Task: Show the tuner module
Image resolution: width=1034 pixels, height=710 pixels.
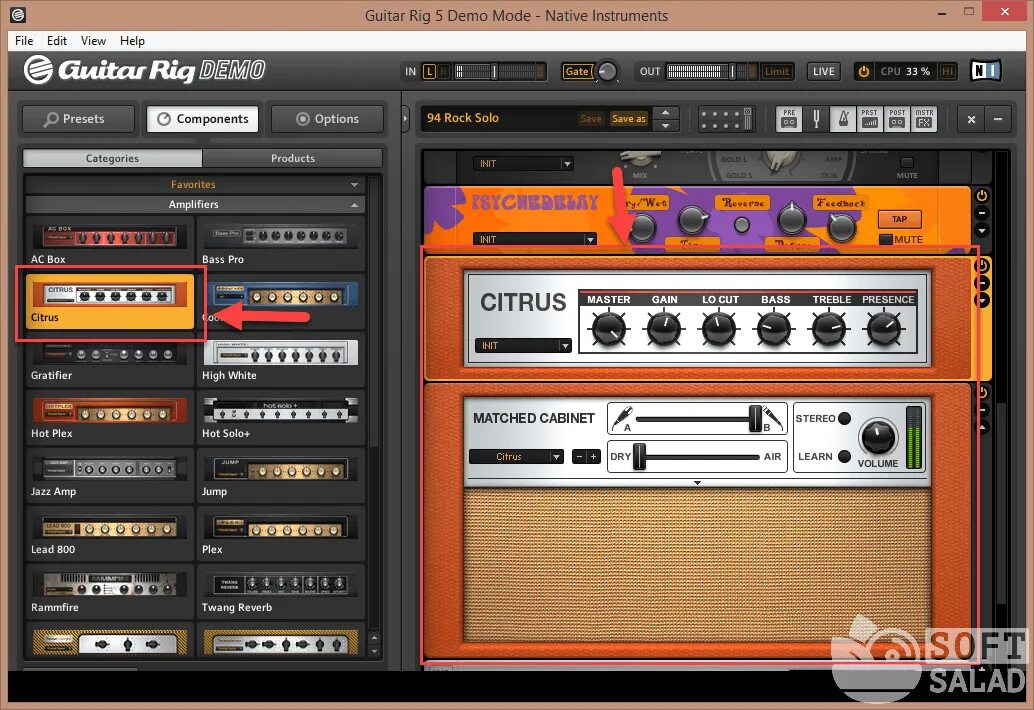Action: tap(816, 119)
